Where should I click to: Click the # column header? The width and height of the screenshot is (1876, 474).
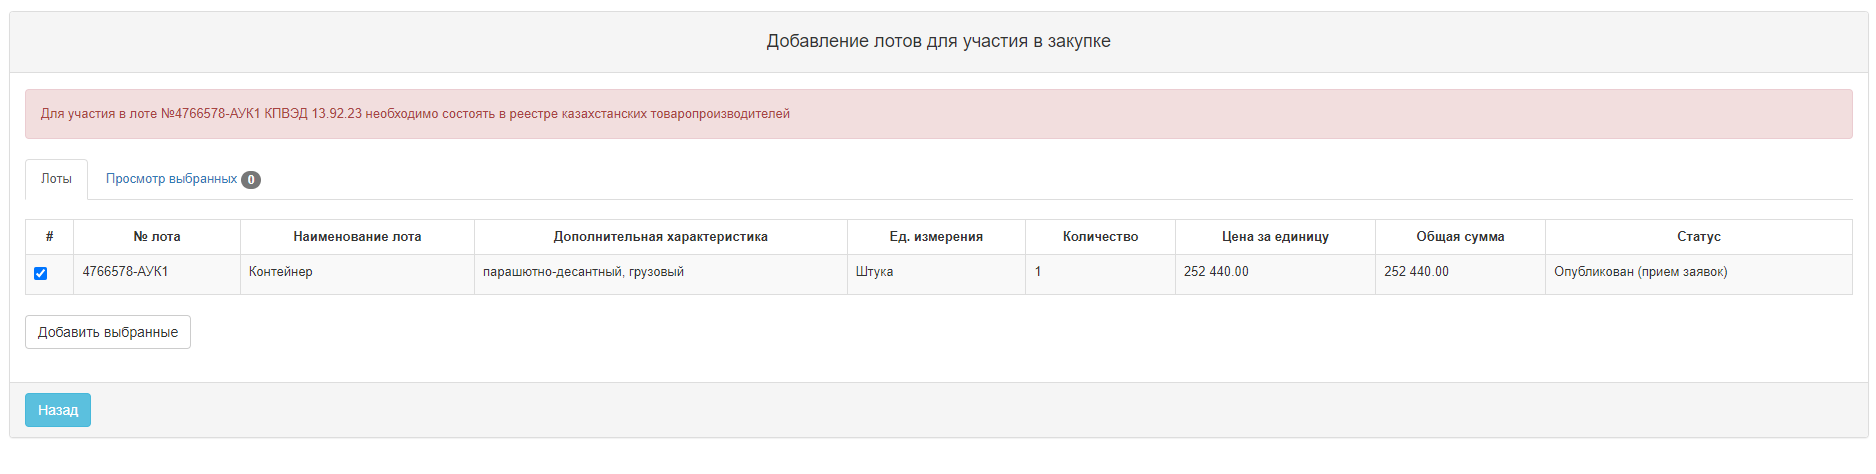click(49, 237)
